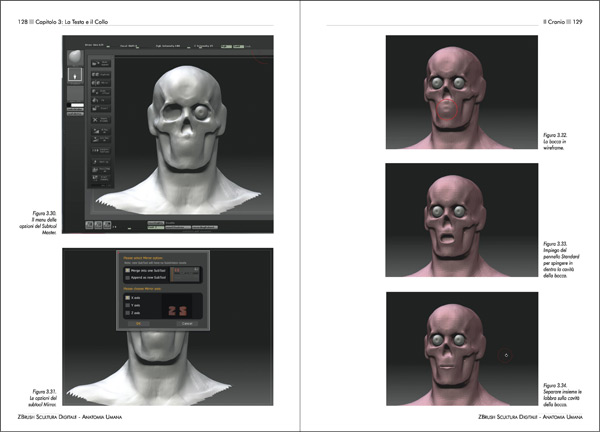
Task: Adjust the Draw Size slider in Figura 3.30
Action: (98, 45)
